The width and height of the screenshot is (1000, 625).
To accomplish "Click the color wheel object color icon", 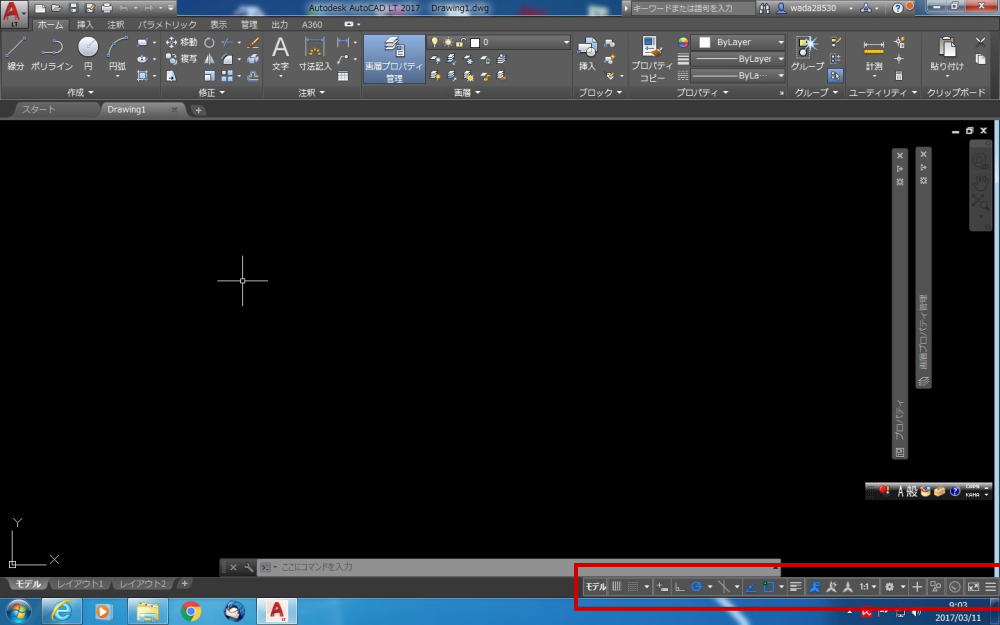I will (x=683, y=42).
